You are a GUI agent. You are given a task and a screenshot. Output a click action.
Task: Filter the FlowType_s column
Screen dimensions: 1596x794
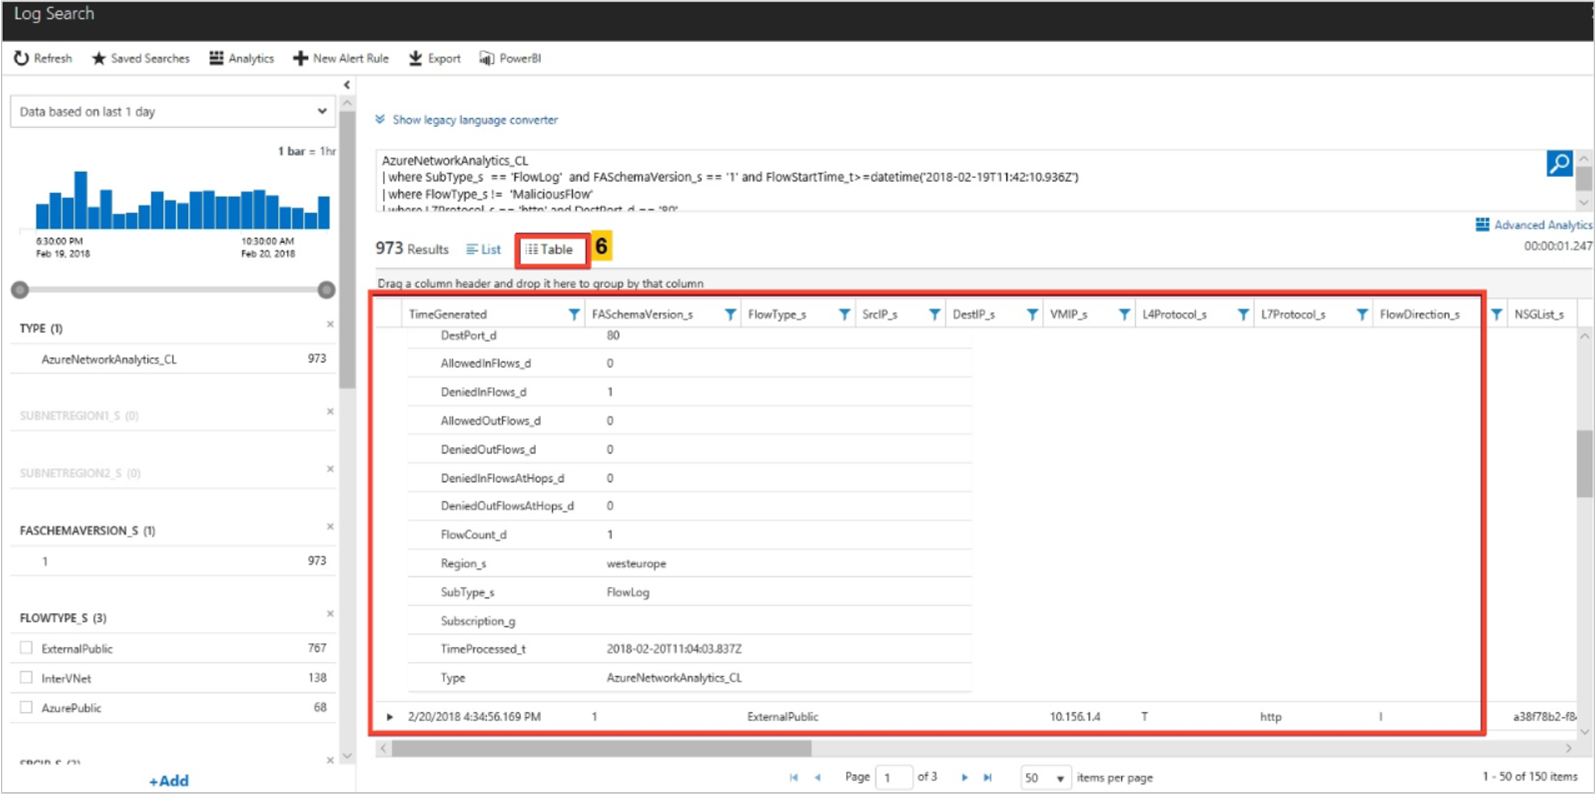click(x=844, y=314)
